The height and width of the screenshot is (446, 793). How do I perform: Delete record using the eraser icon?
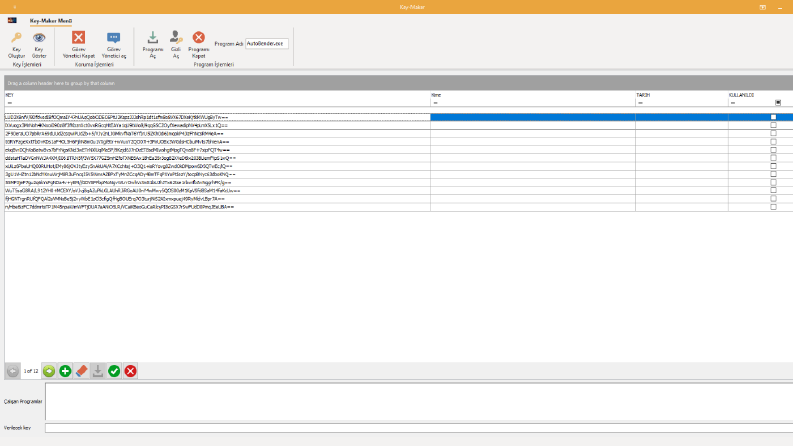(81, 371)
